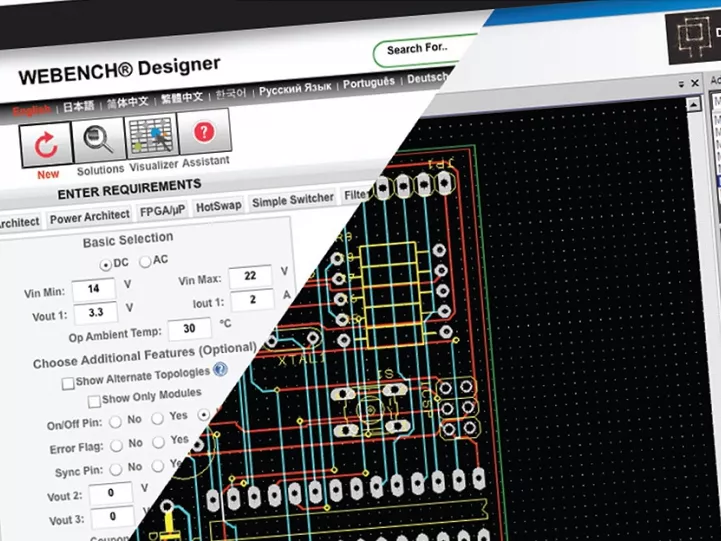
Task: Switch language to 简体中文
Action: pos(128,102)
